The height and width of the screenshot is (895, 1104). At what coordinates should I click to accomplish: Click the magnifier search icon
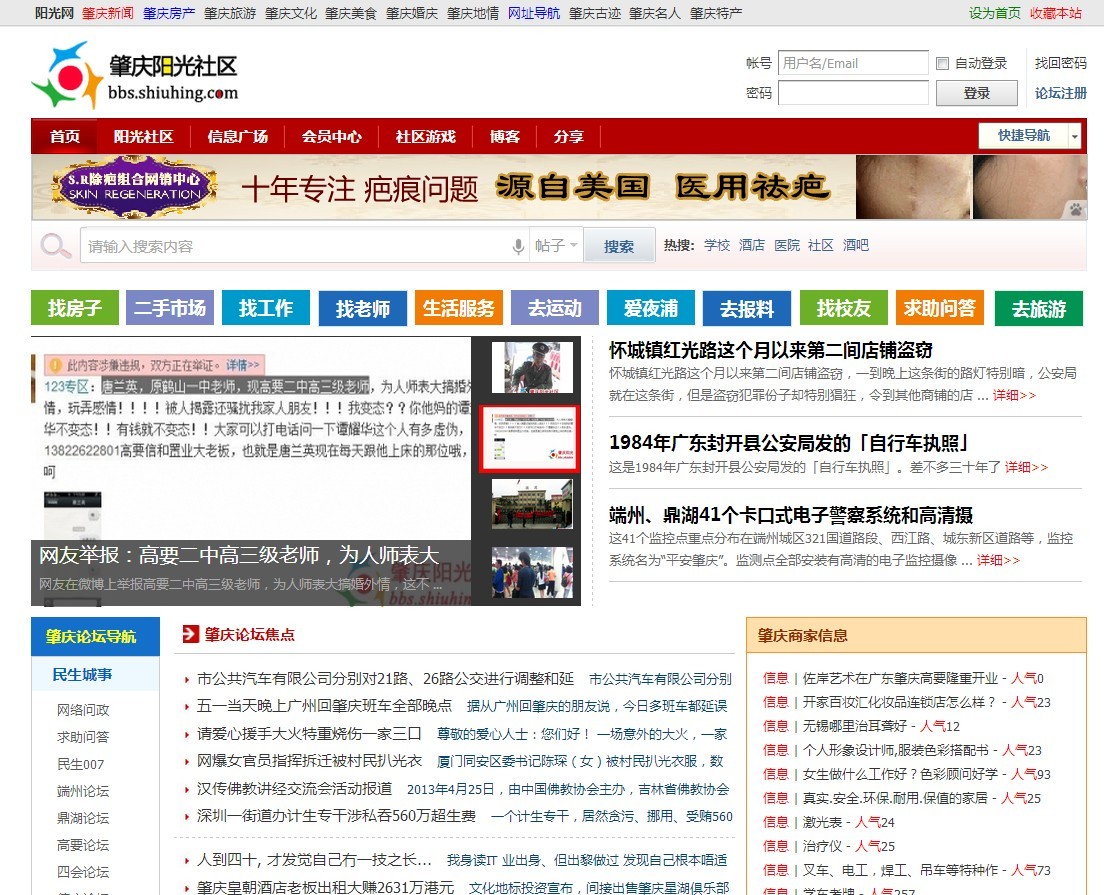[x=55, y=246]
